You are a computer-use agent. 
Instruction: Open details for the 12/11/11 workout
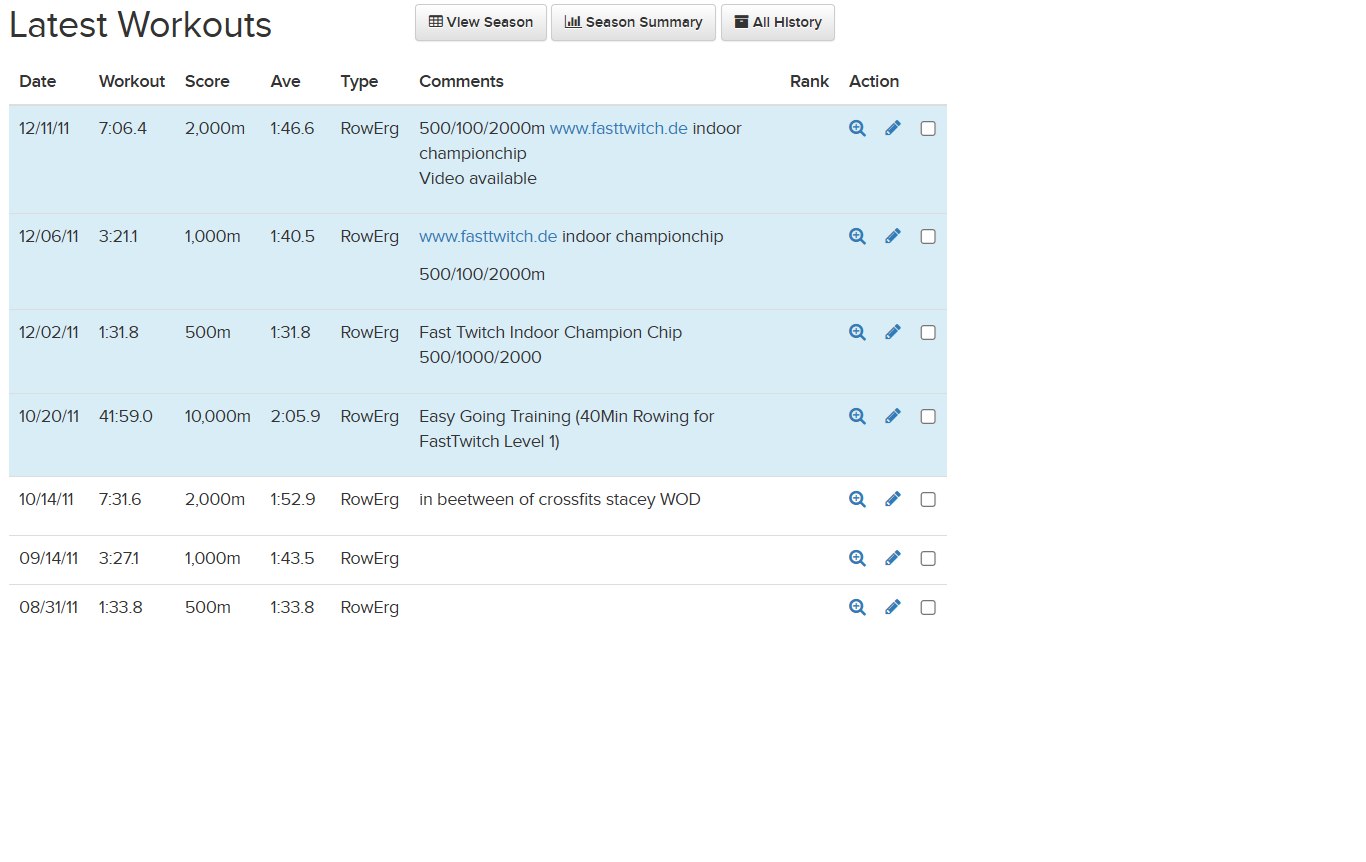(x=857, y=128)
